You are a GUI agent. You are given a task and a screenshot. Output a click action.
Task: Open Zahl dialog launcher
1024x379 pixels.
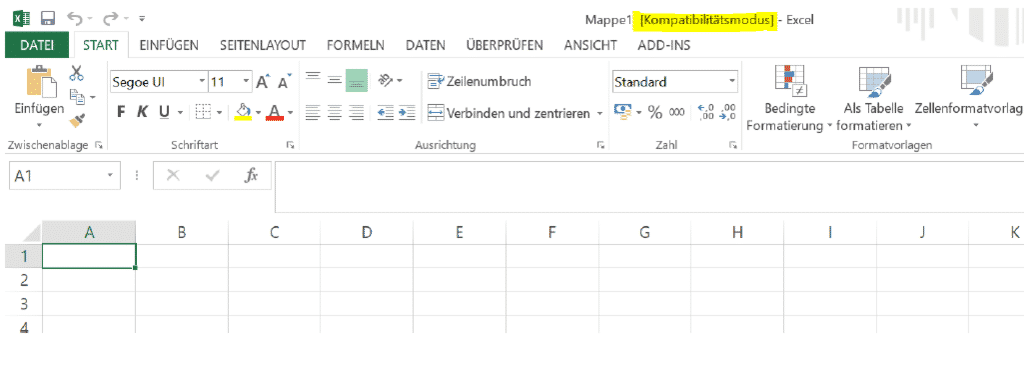pos(733,146)
